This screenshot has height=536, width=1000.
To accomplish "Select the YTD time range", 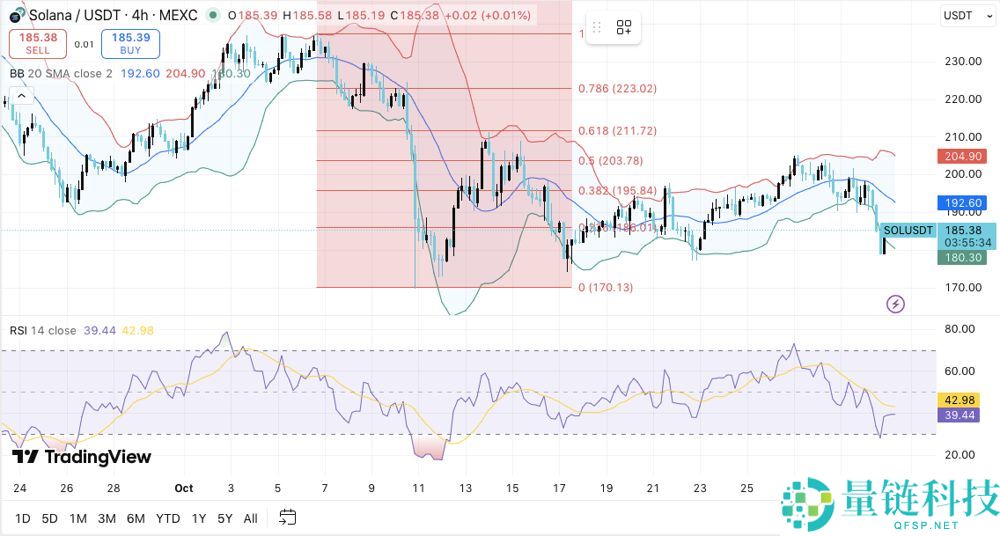I will 168,518.
